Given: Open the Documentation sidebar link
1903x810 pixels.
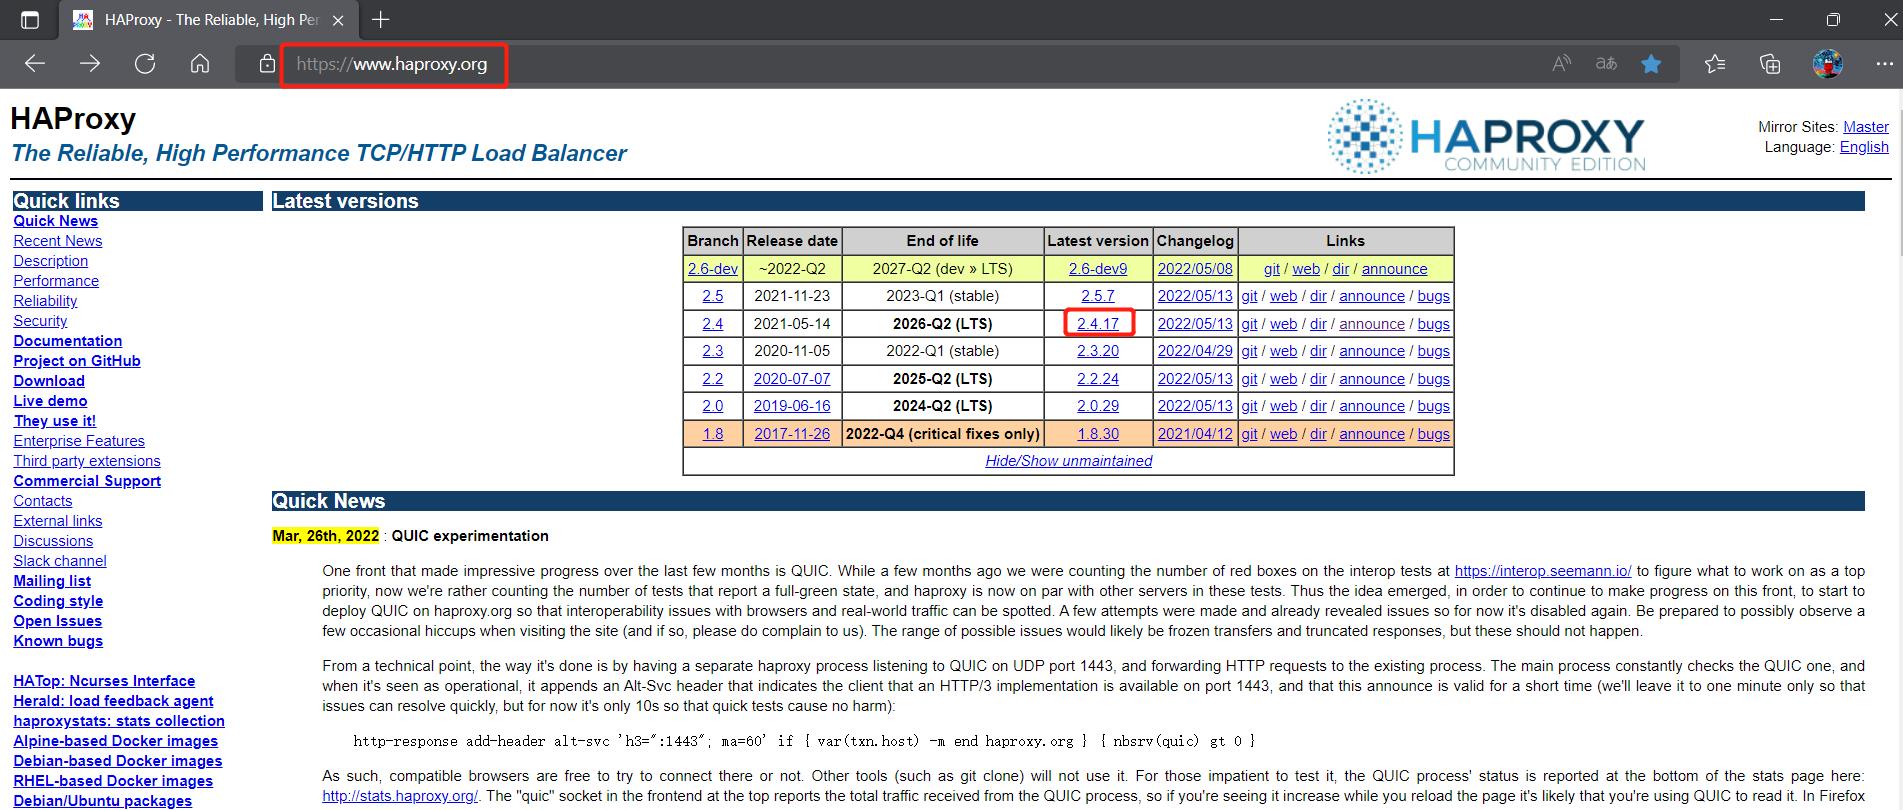Looking at the screenshot, I should 68,341.
